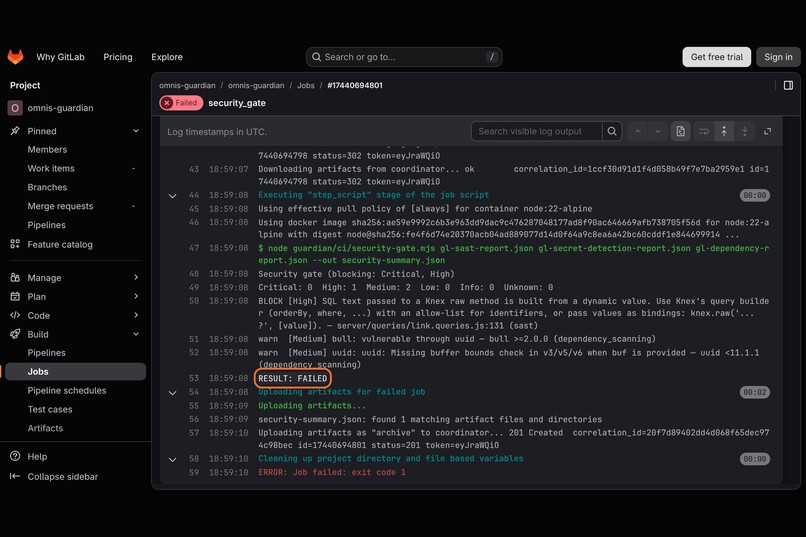Click the Failed status badge

coord(181,103)
